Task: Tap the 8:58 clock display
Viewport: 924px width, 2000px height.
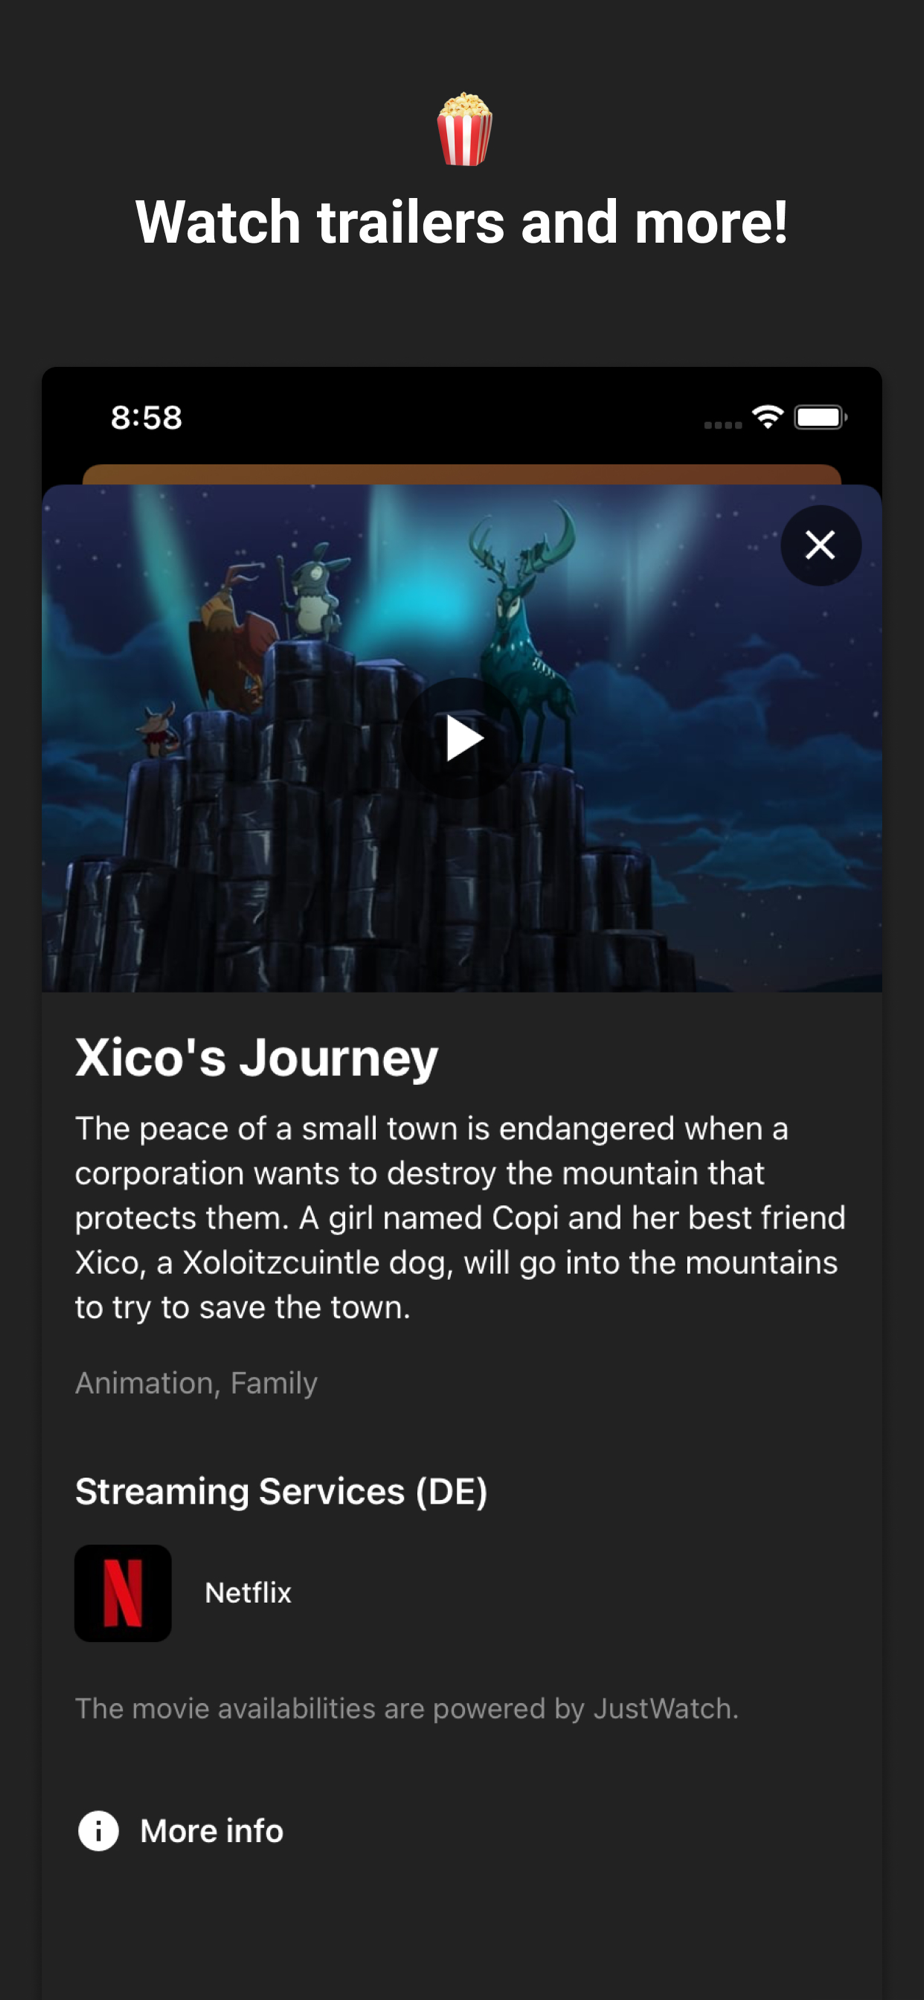Action: 146,417
